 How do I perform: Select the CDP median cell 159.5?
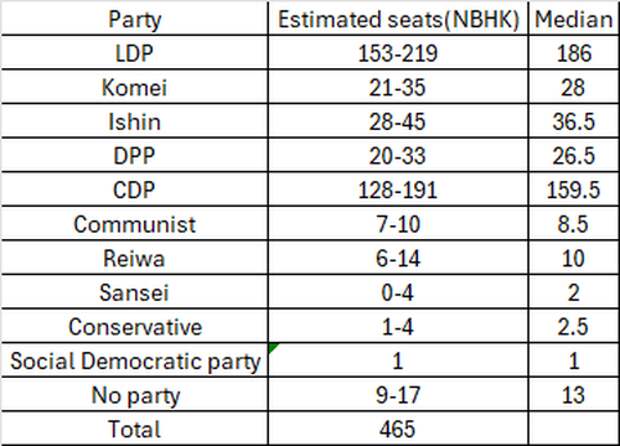point(574,189)
